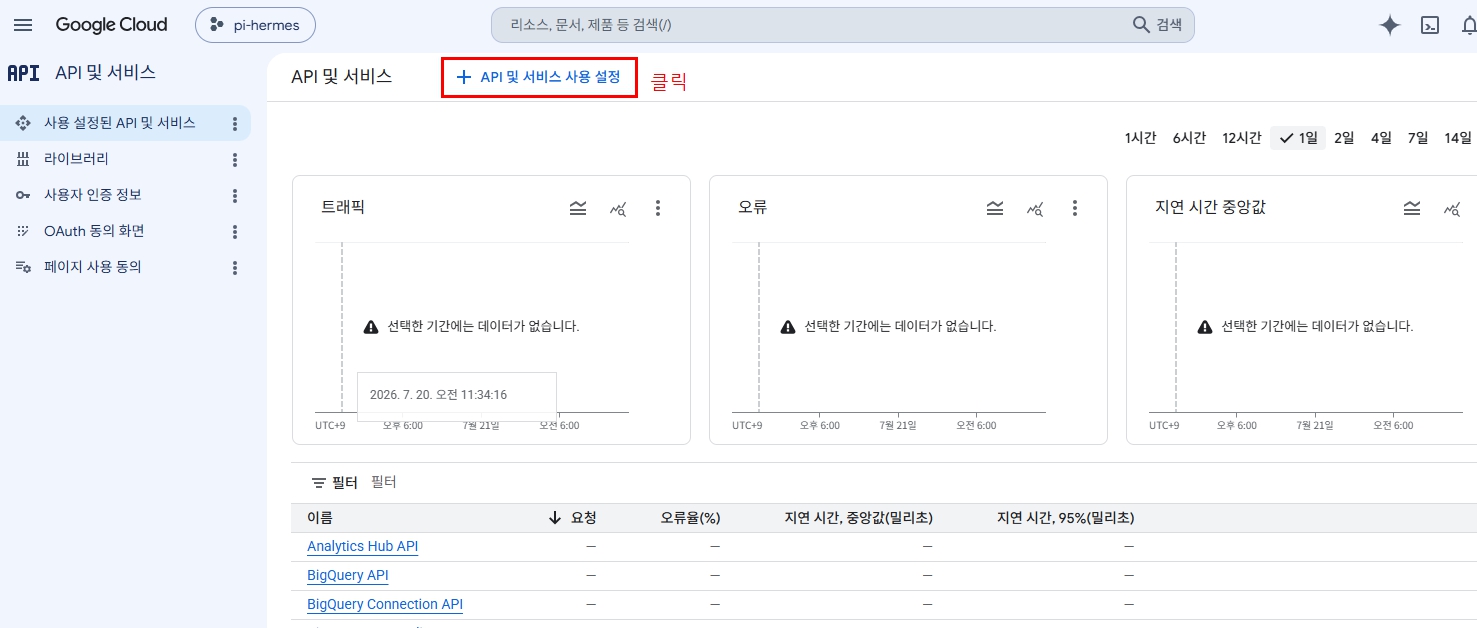This screenshot has height=628, width=1477.
Task: Click the 트래픽 chart no-data warning message
Action: click(x=471, y=326)
